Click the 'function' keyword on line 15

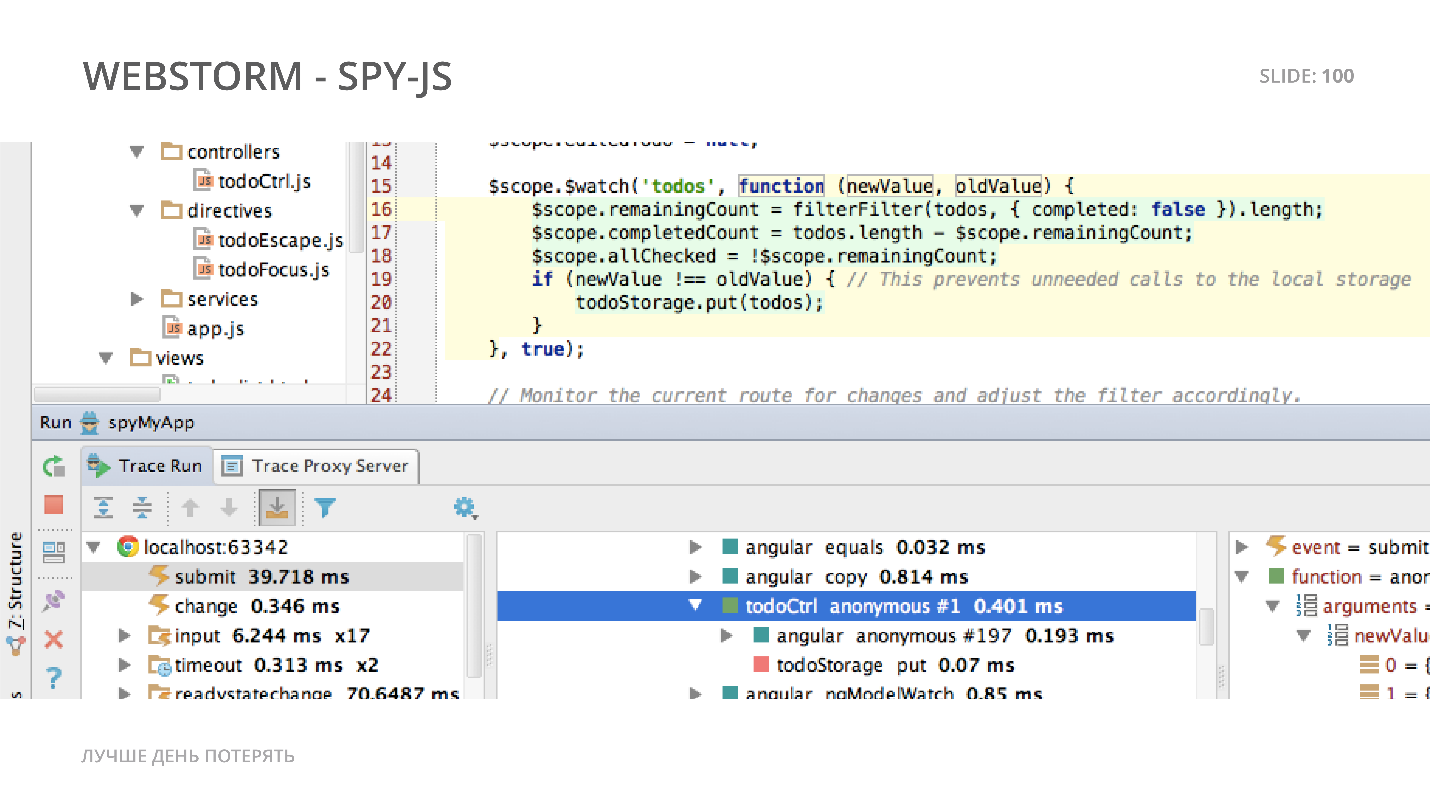point(782,186)
